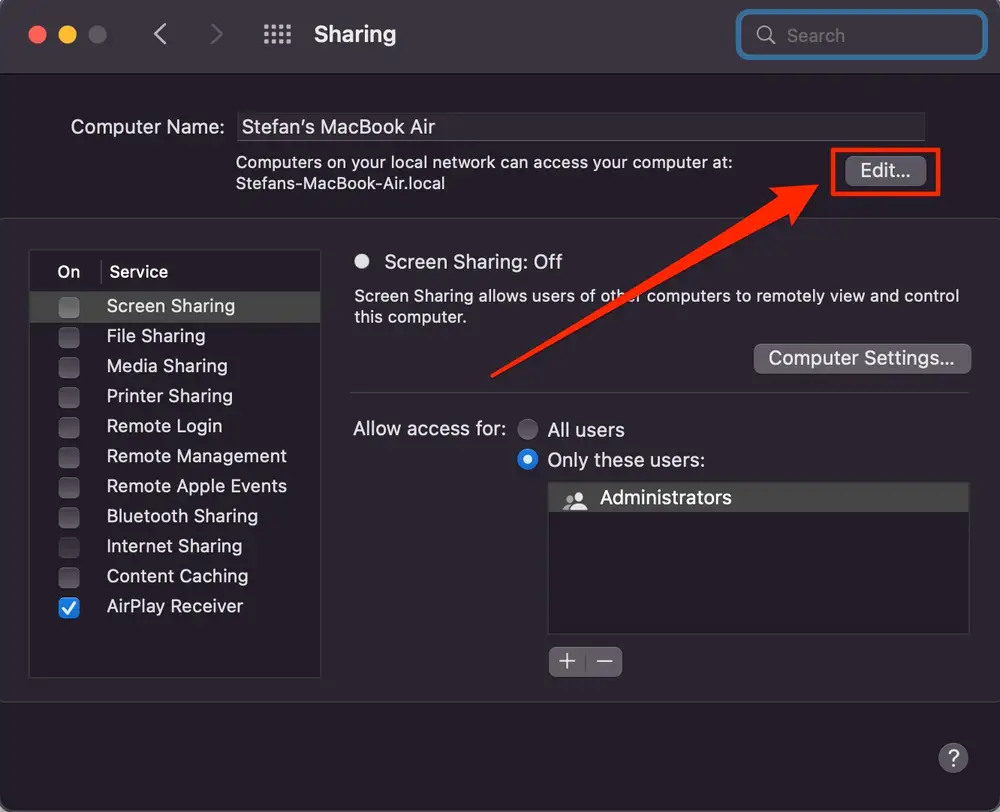Enable Remote Management checkbox
The image size is (1000, 812).
pos(69,457)
